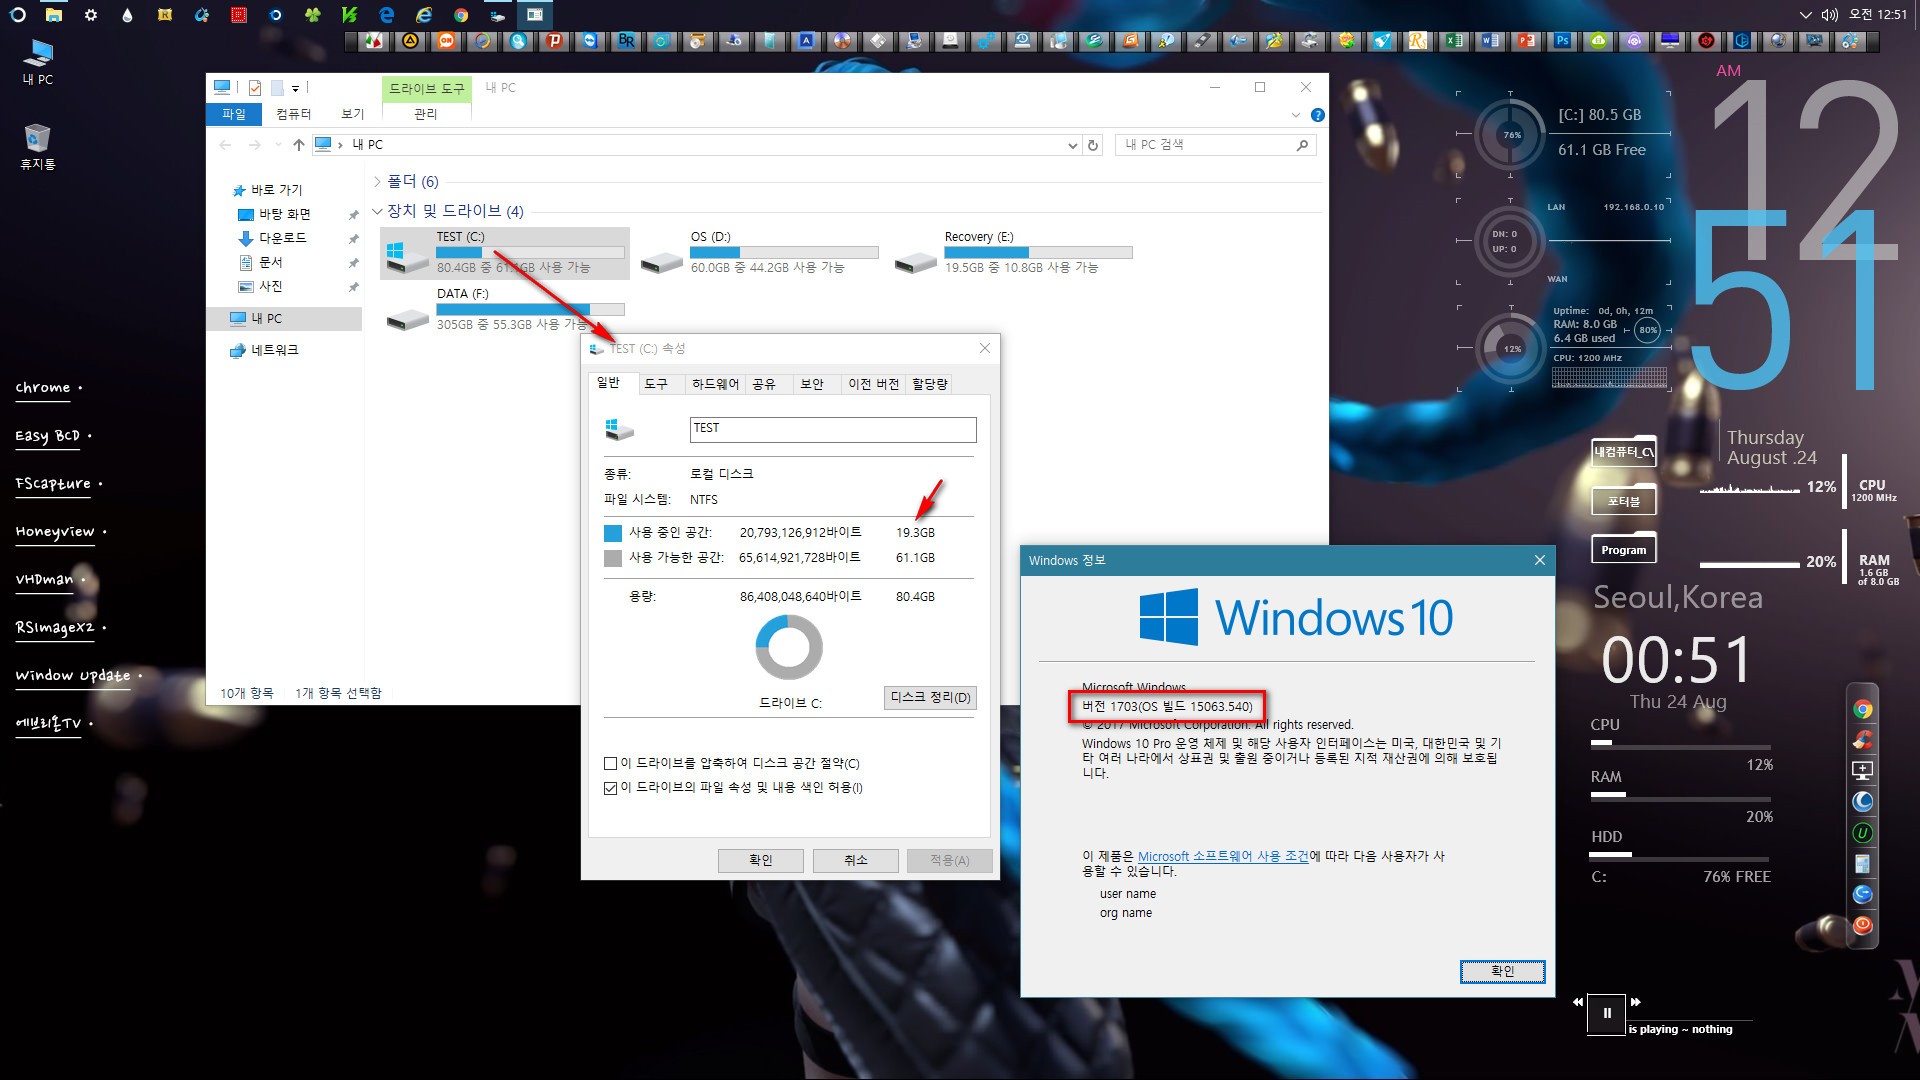1920x1080 pixels.
Task: Click the search magnifier in Explorer
Action: tap(1302, 145)
